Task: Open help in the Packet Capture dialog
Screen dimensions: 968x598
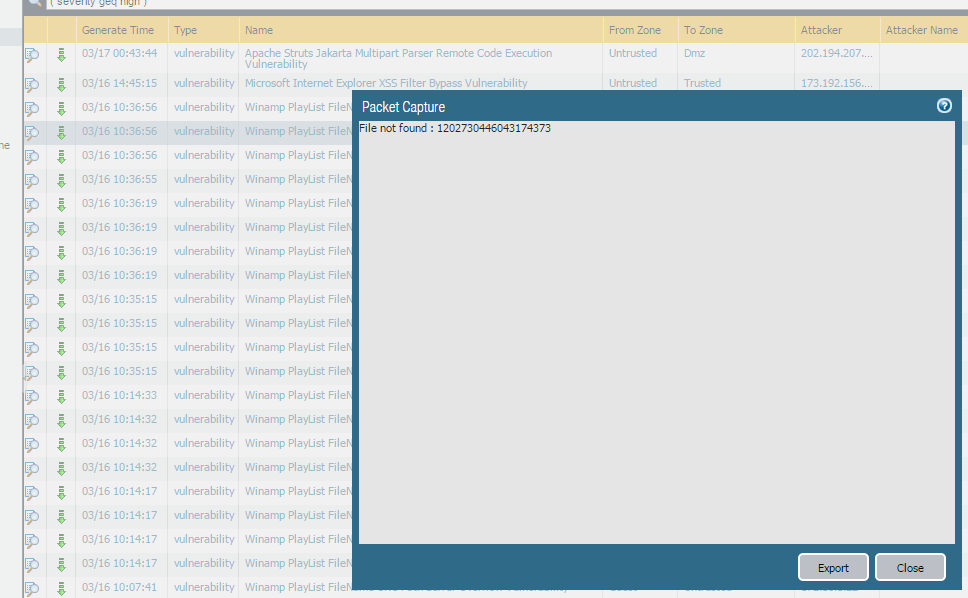Action: pos(944,106)
